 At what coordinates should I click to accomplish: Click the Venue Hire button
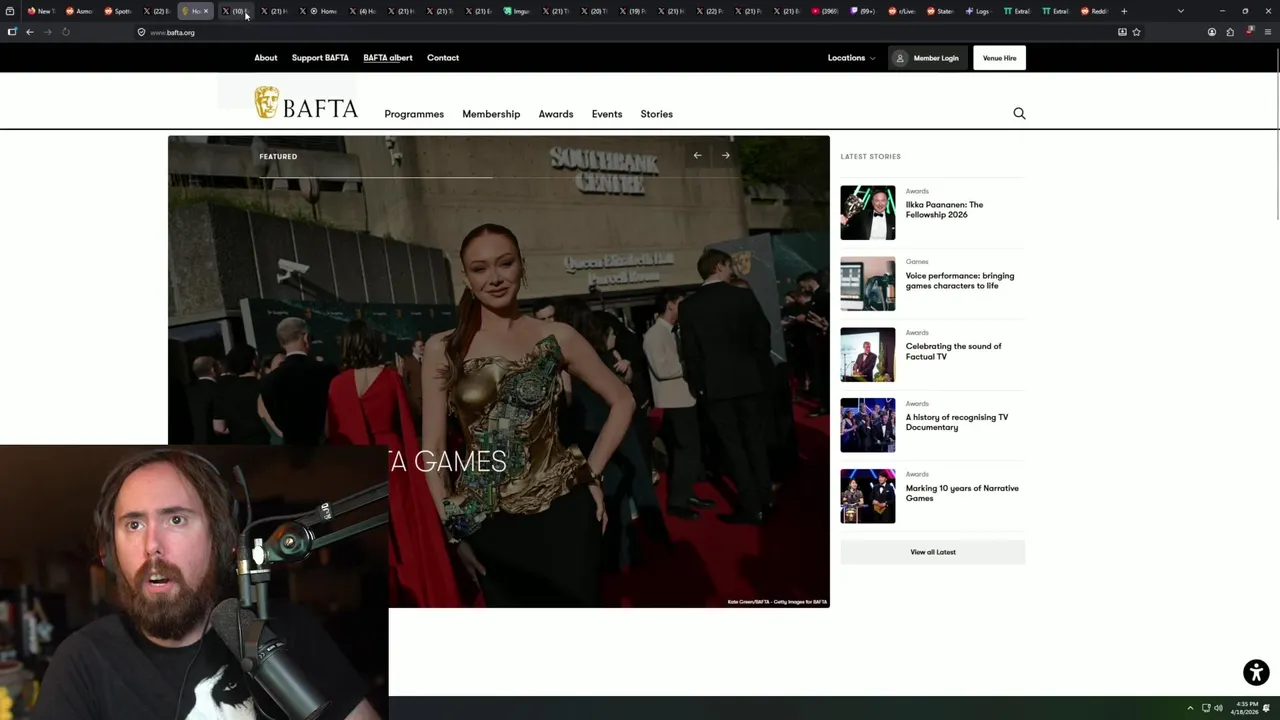[x=1000, y=58]
